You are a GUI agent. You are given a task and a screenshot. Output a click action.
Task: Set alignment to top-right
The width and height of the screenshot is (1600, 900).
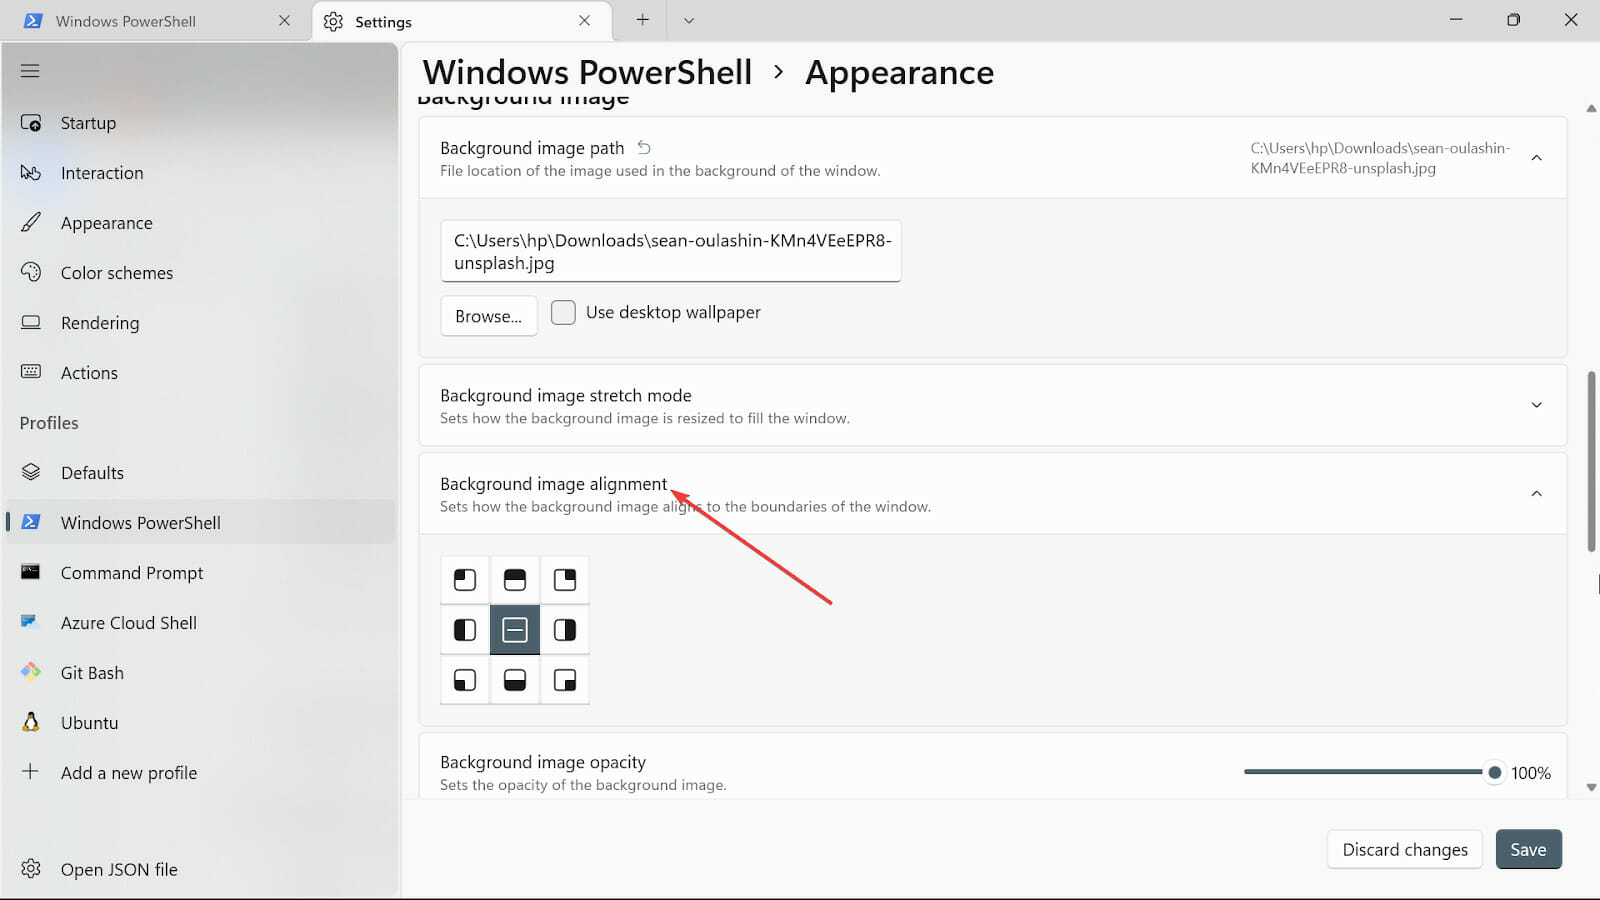click(565, 580)
